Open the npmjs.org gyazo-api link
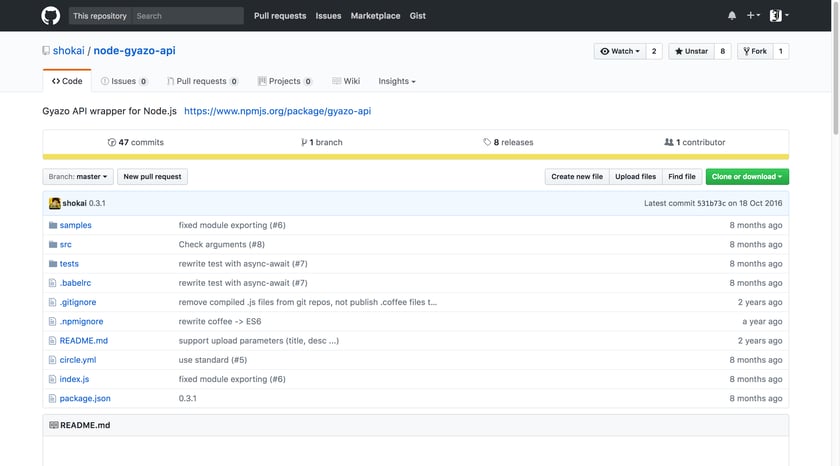This screenshot has height=466, width=840. click(278, 111)
